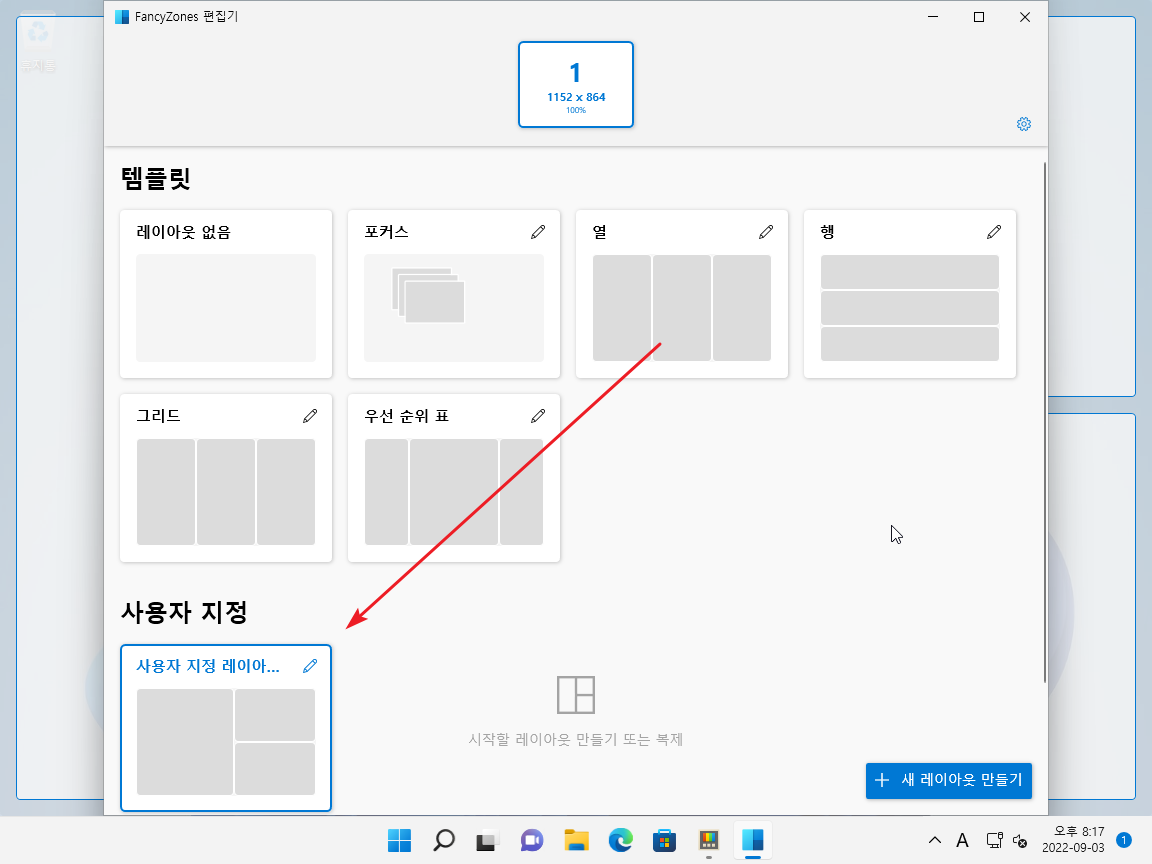The image size is (1152, 864).
Task: Click the 새 레이아웃 만들기 button
Action: coord(948,780)
